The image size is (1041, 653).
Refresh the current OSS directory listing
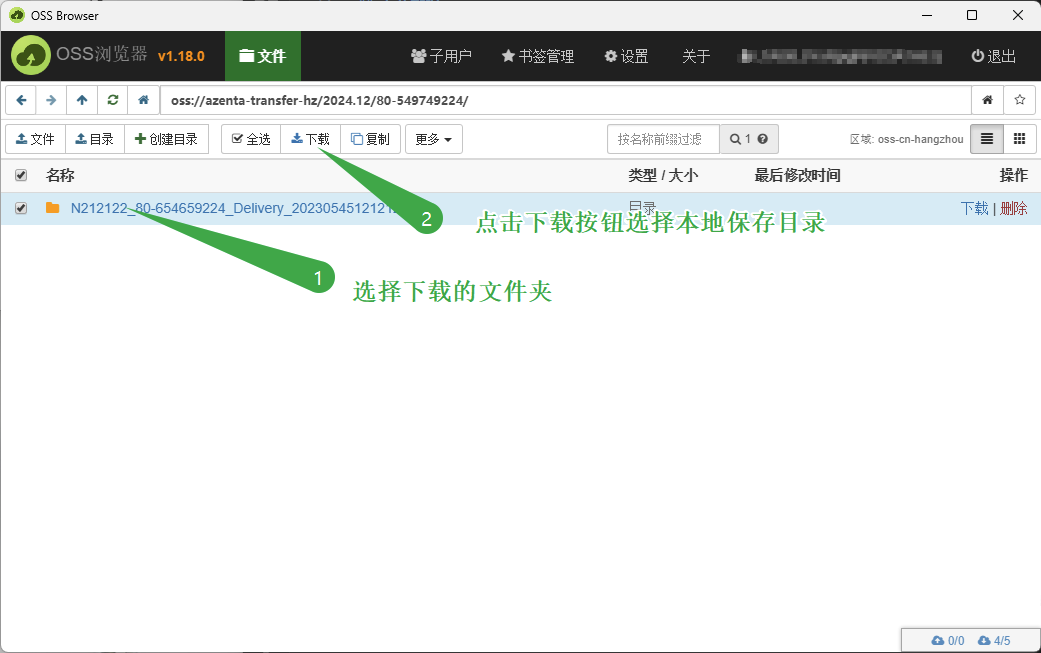pyautogui.click(x=112, y=100)
